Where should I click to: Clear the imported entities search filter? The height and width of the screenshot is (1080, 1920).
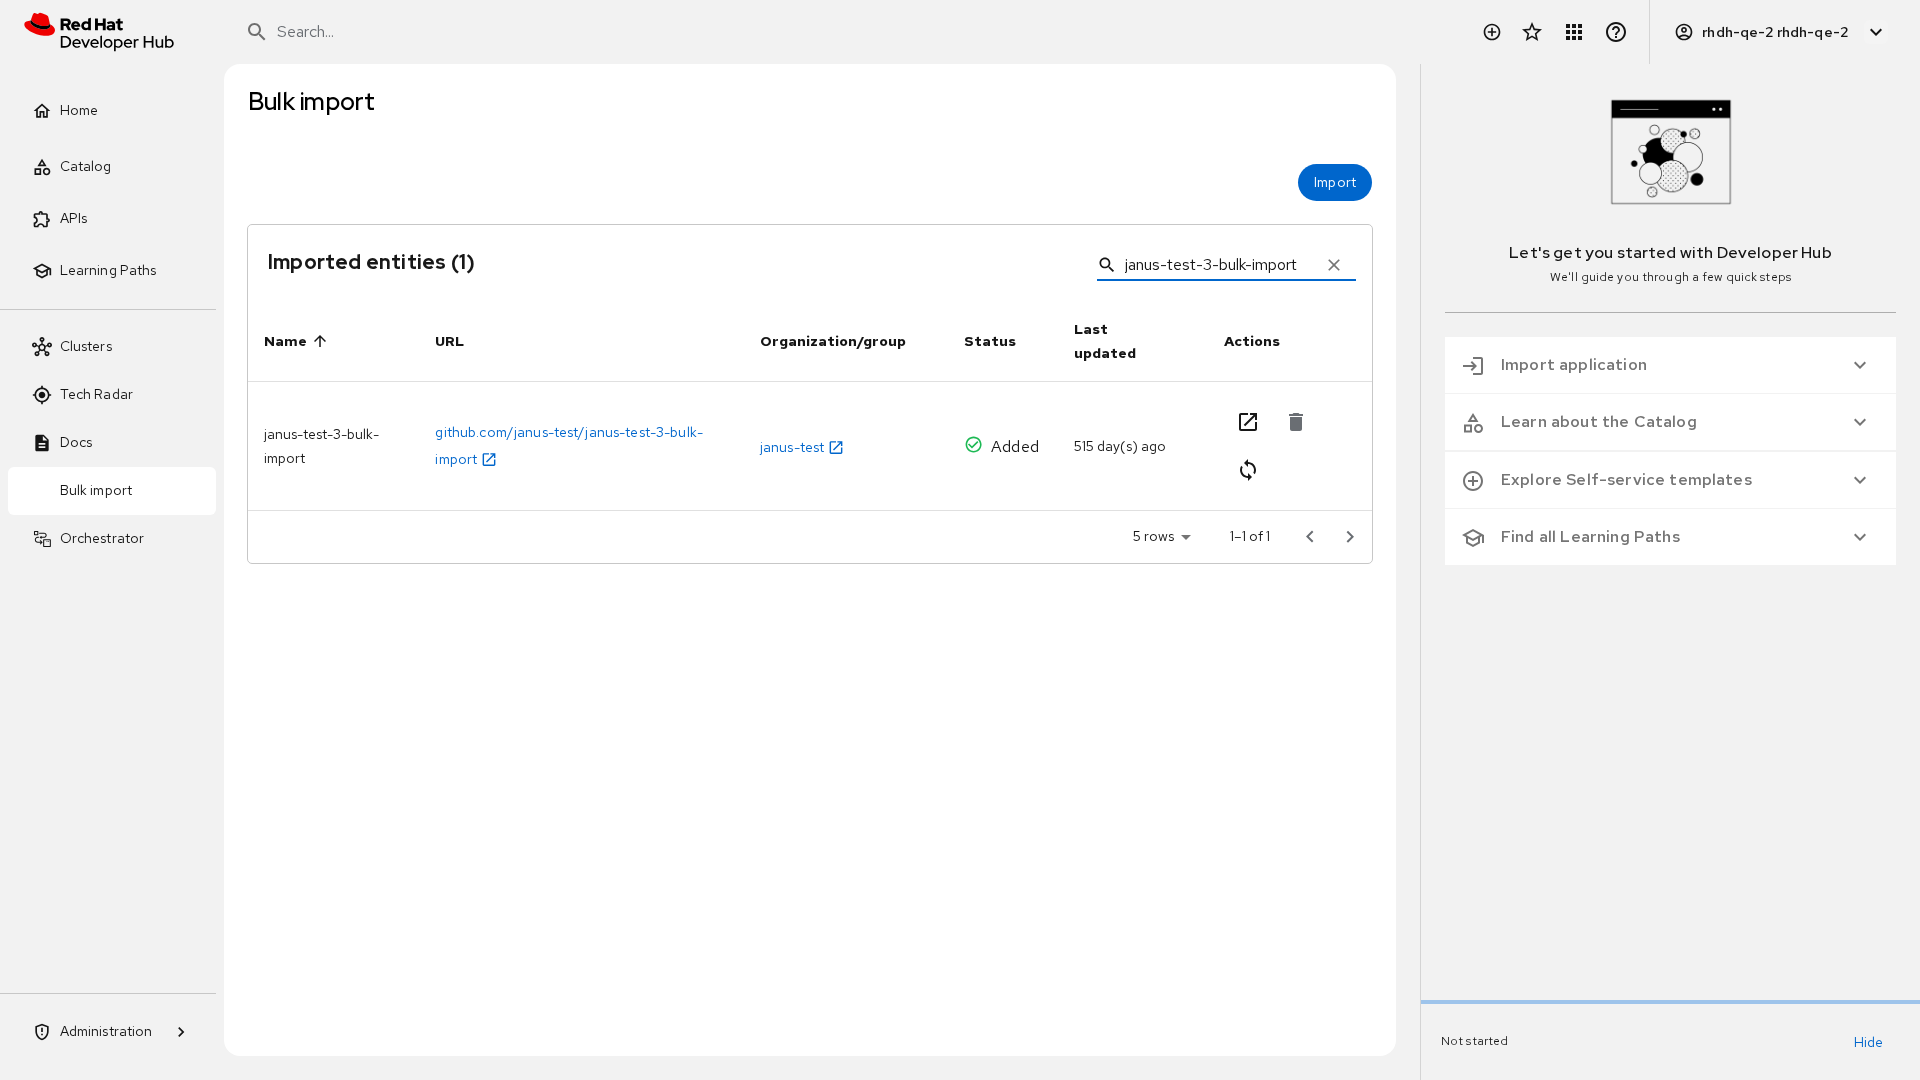pos(1334,265)
